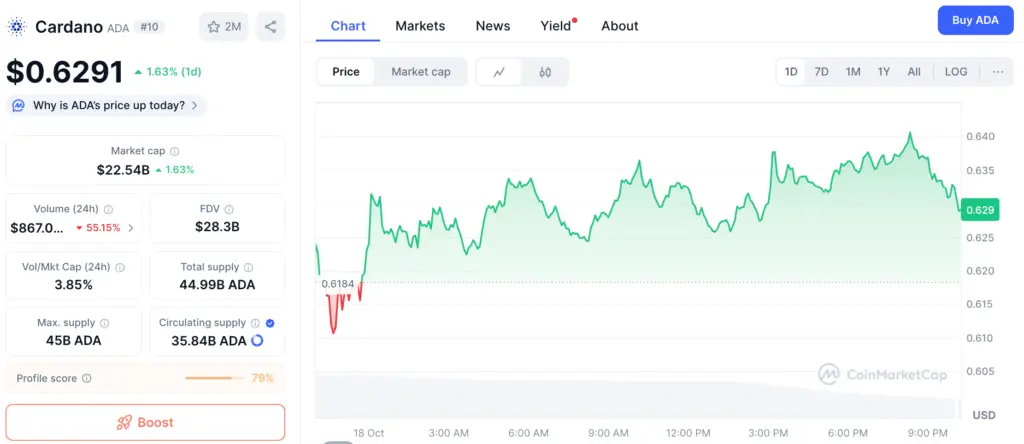Toggle chart to Price view
Image resolution: width=1024 pixels, height=444 pixels.
click(346, 72)
